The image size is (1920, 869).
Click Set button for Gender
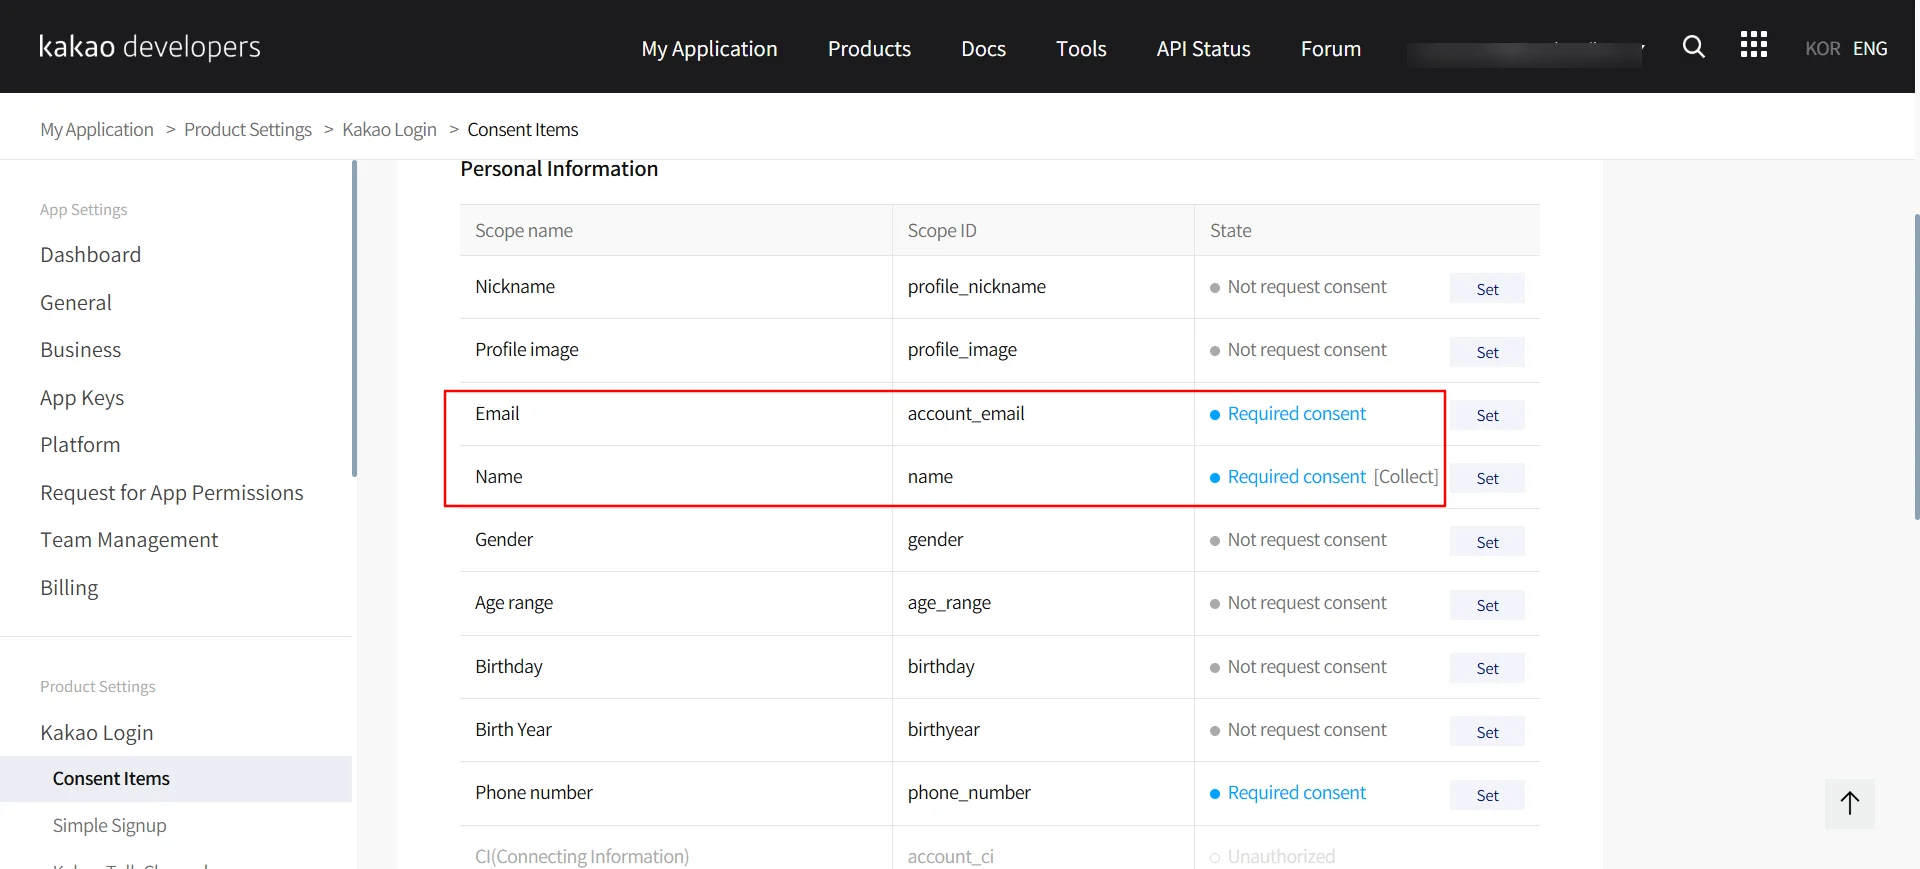[1487, 542]
